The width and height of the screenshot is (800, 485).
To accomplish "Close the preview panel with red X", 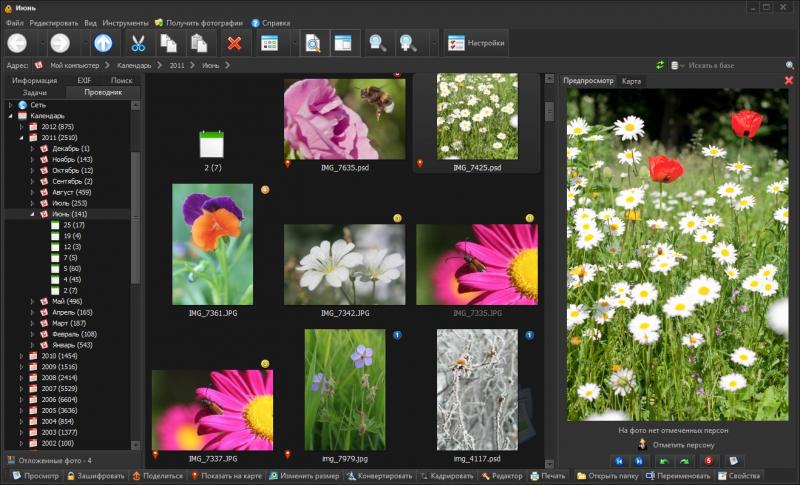I will 789,81.
